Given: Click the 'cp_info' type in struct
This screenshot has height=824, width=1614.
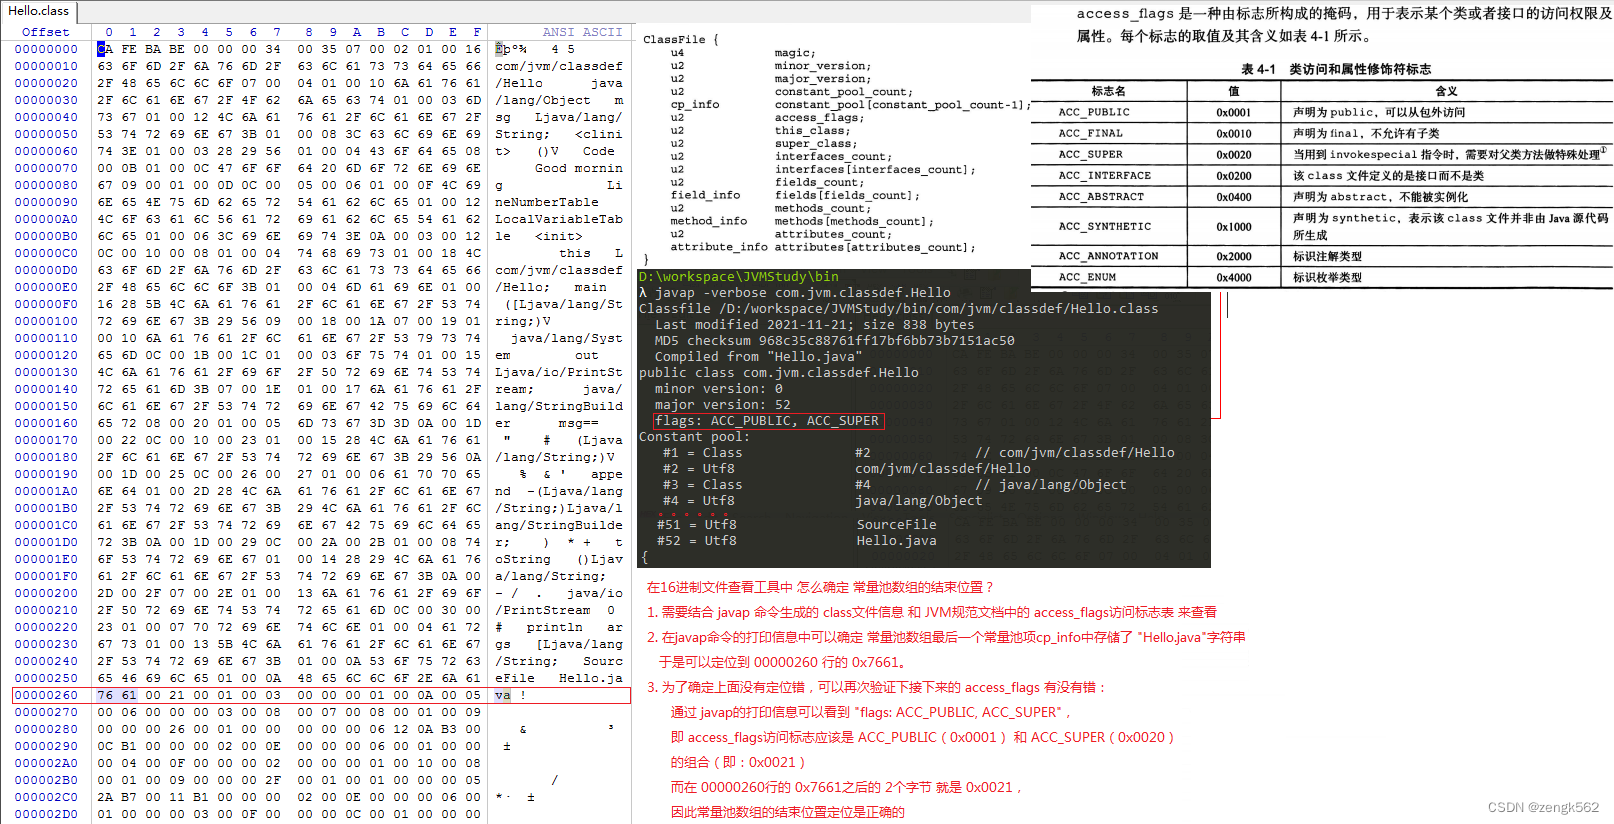Looking at the screenshot, I should [x=695, y=105].
